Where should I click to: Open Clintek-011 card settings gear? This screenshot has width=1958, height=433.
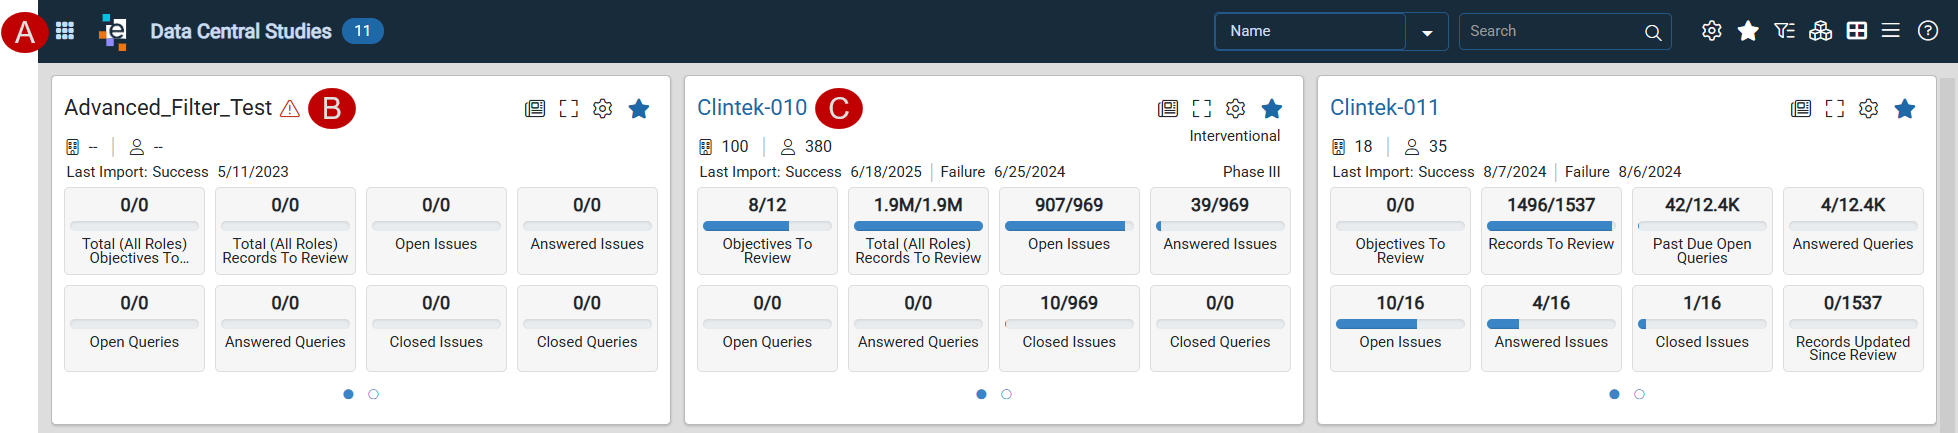pyautogui.click(x=1869, y=108)
